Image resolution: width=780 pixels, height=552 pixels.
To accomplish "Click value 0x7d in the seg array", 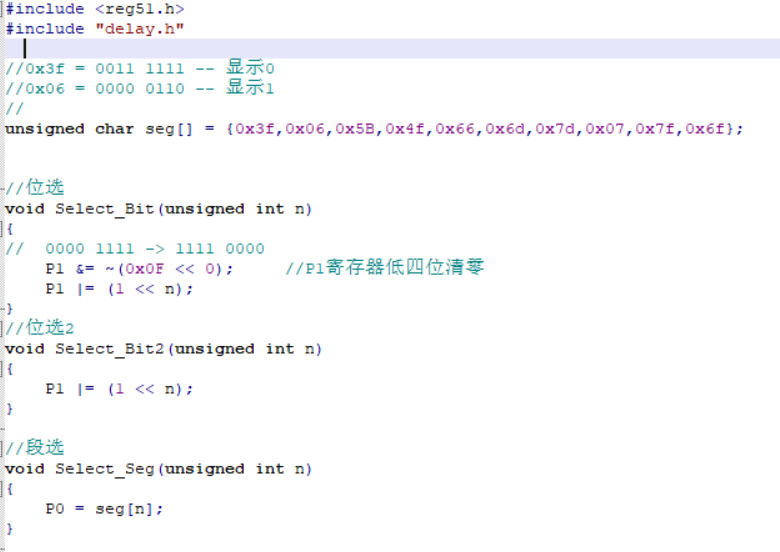I will pos(555,129).
